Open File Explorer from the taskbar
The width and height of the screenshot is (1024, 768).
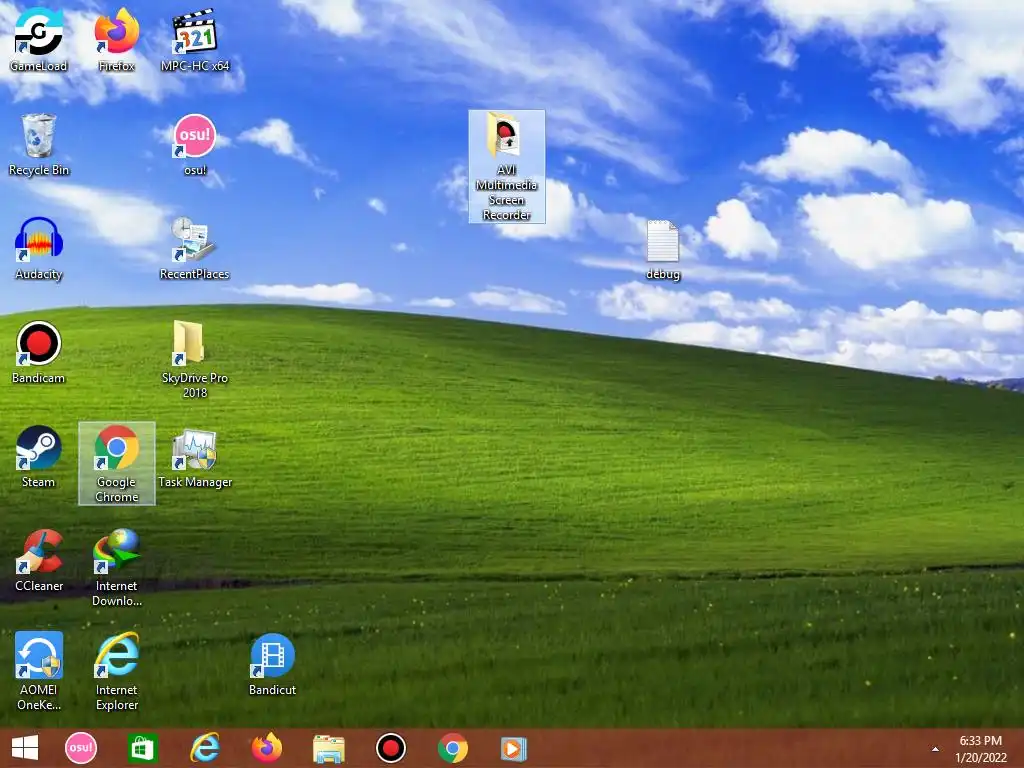(x=328, y=748)
